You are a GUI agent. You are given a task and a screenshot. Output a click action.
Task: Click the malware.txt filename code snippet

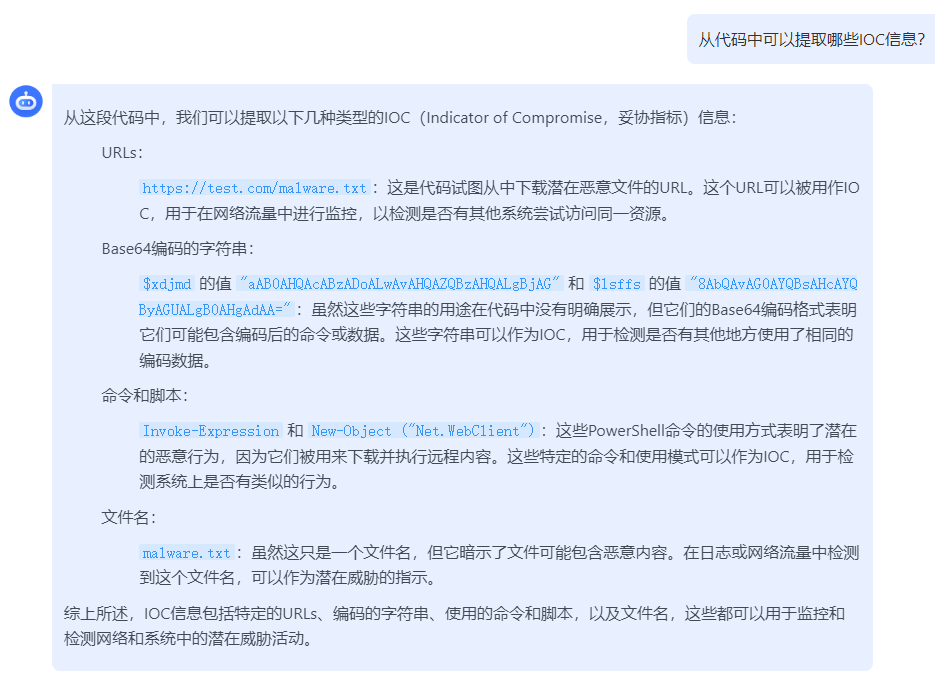point(187,553)
